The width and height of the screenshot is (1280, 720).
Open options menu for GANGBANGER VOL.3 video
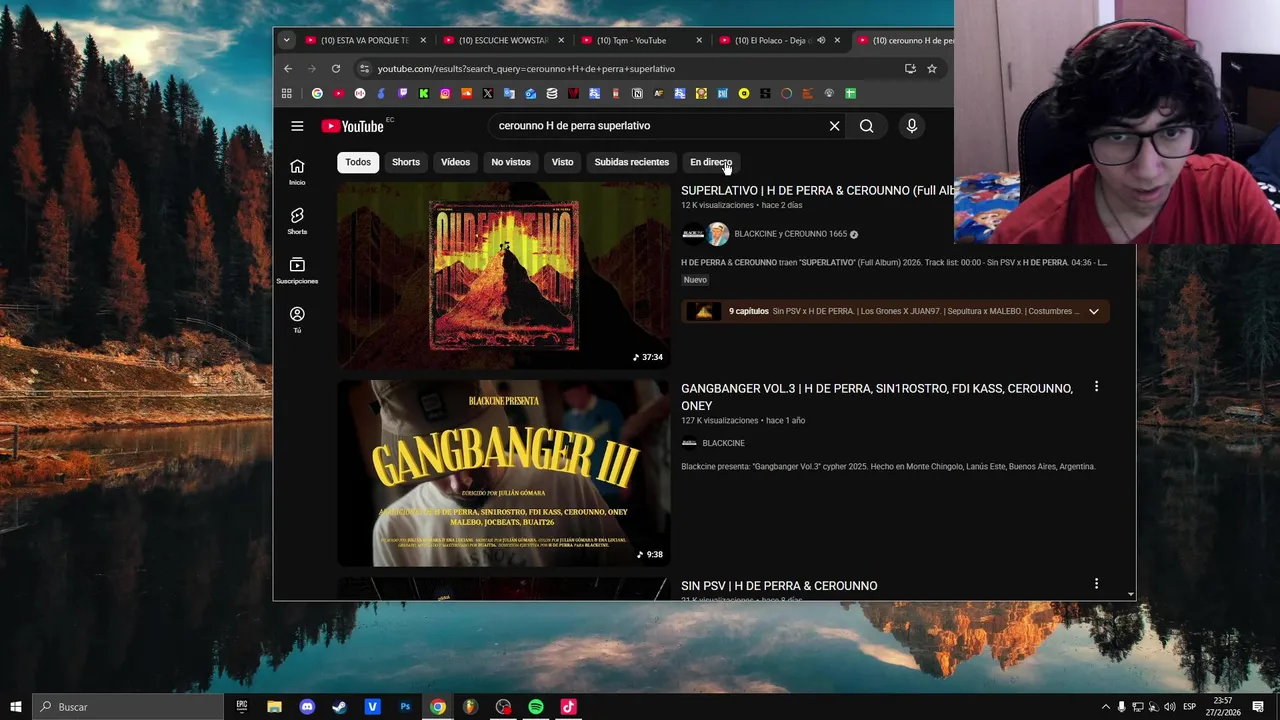coord(1096,387)
